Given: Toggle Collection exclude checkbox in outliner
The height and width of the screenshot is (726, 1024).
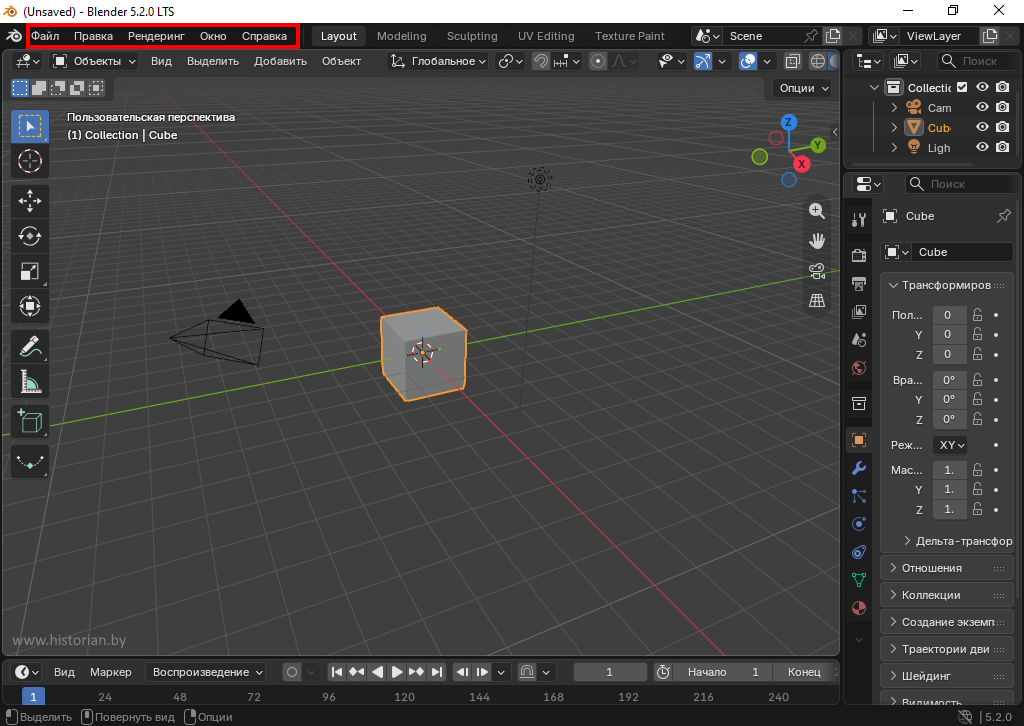Looking at the screenshot, I should click(962, 87).
